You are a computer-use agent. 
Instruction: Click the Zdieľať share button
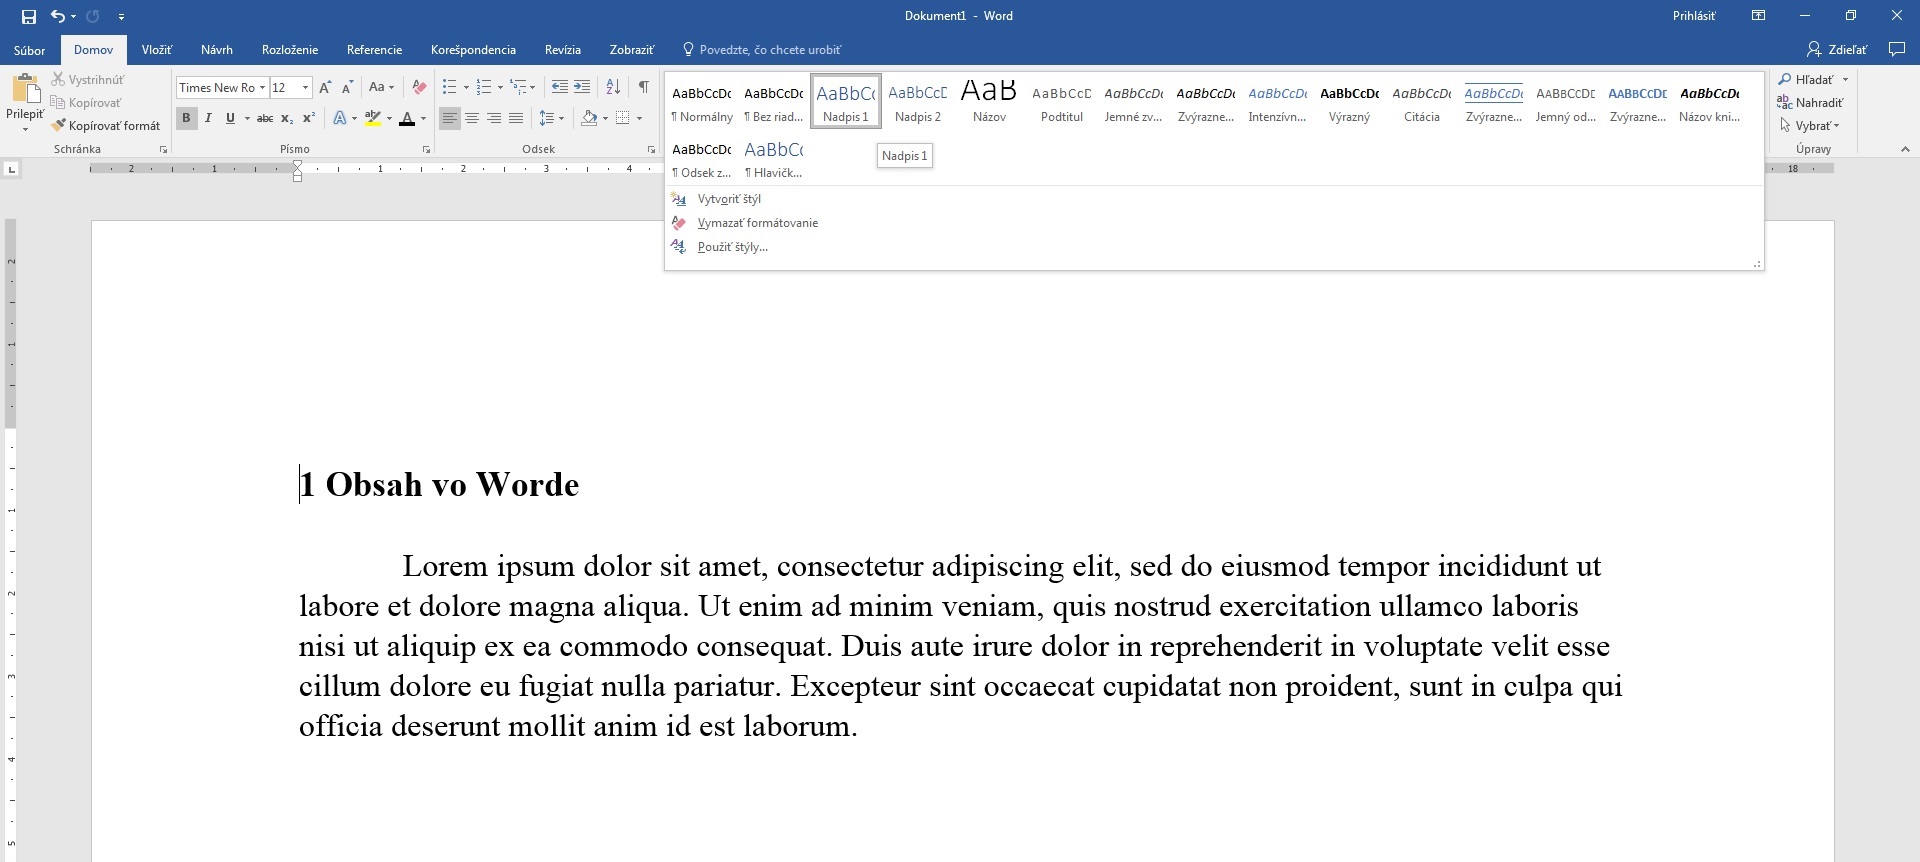(1837, 49)
